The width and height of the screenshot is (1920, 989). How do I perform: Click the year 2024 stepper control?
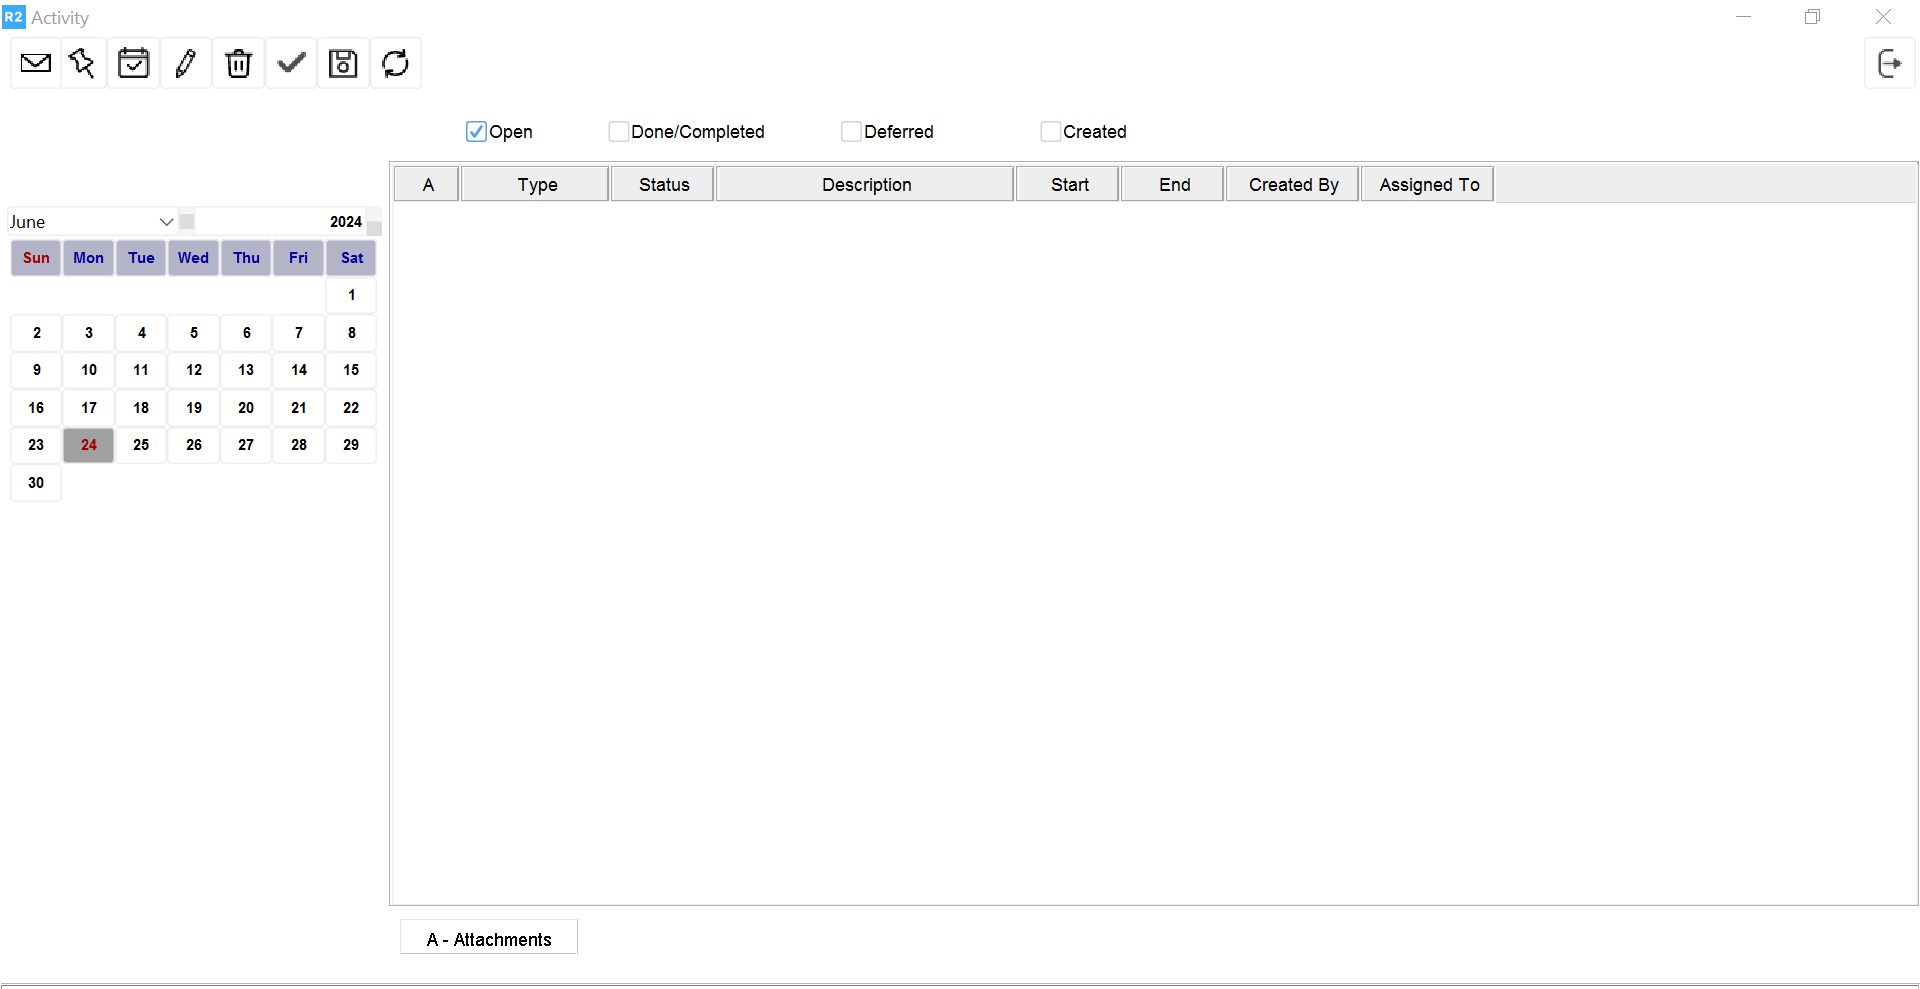(374, 222)
